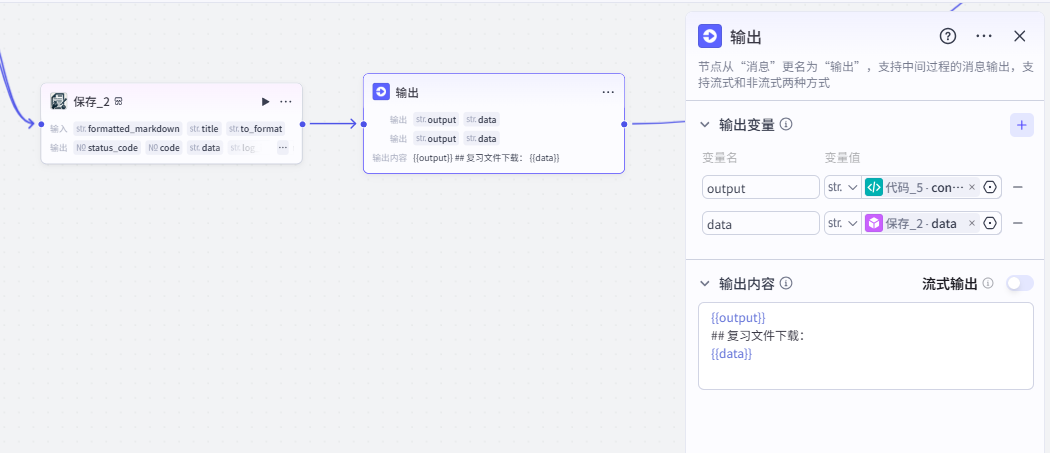
Task: Click the right output port of 输出 node
Action: point(624,124)
